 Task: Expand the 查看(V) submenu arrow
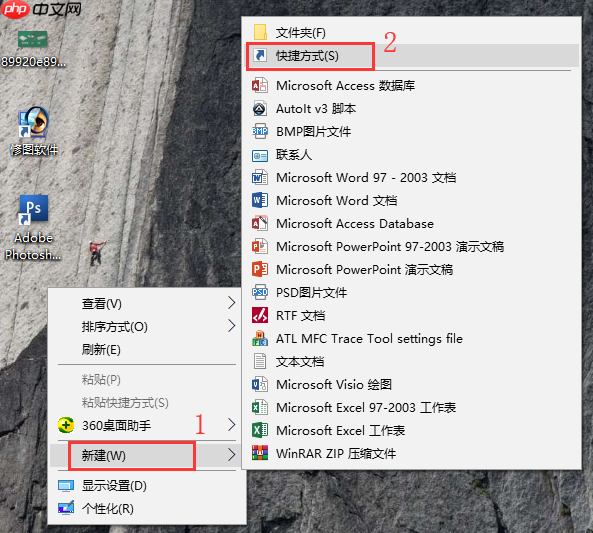[x=231, y=303]
